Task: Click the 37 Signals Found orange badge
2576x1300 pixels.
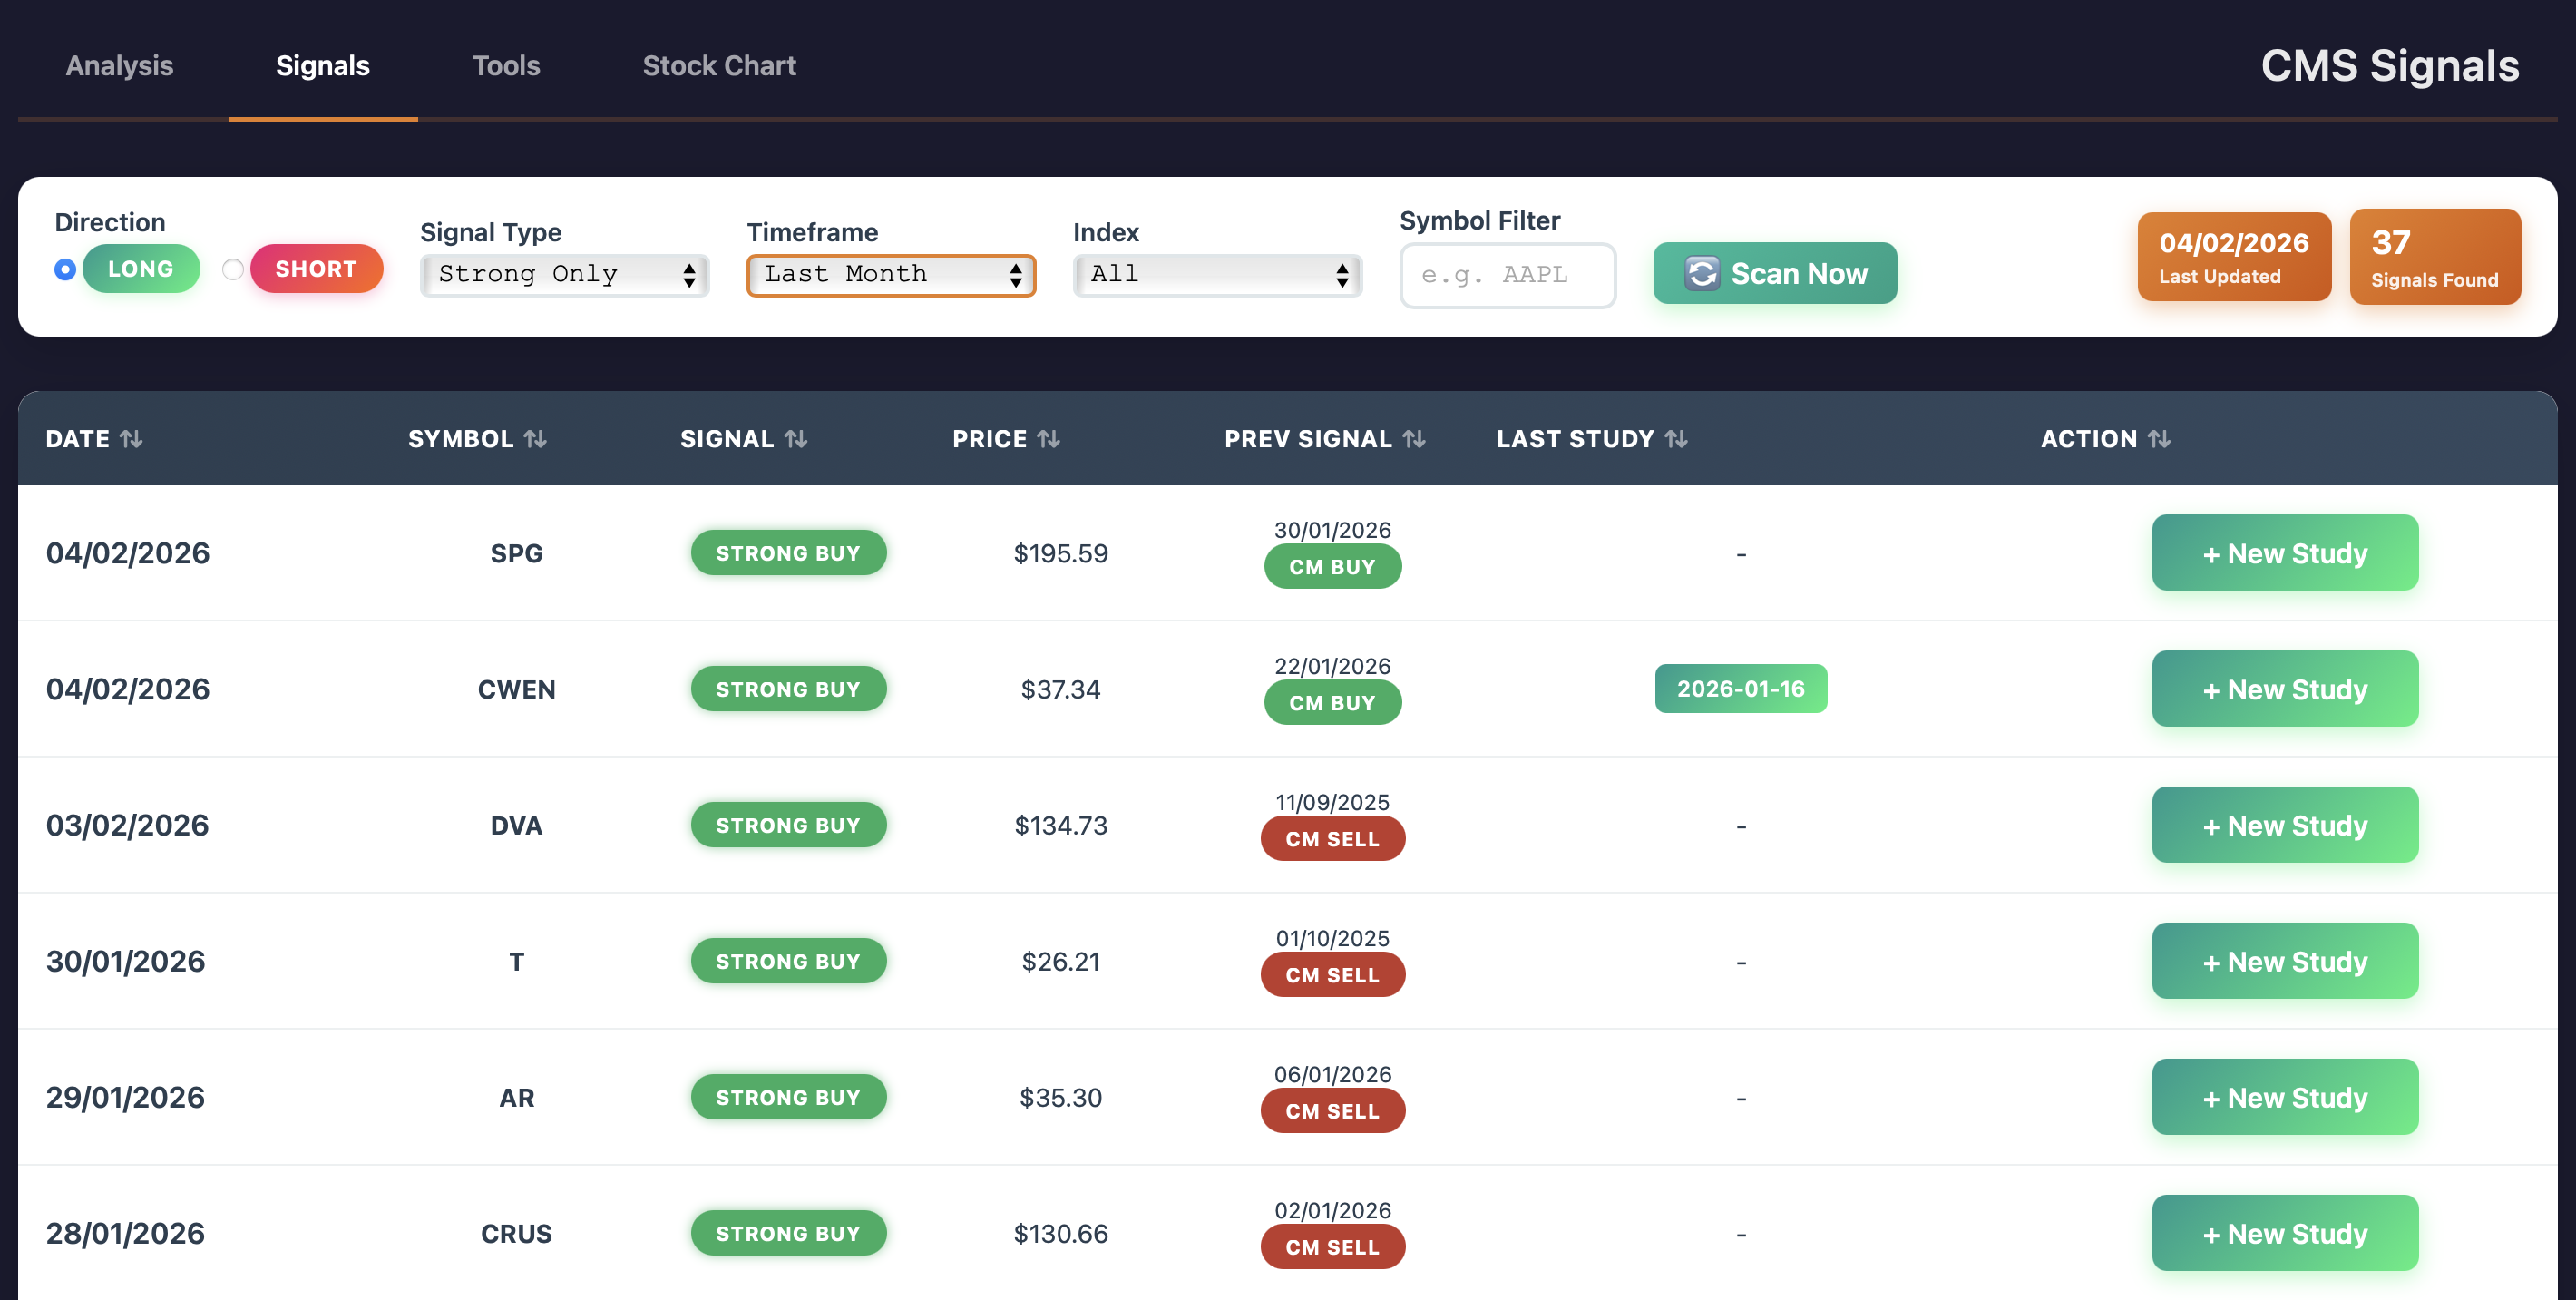Action: click(2434, 257)
